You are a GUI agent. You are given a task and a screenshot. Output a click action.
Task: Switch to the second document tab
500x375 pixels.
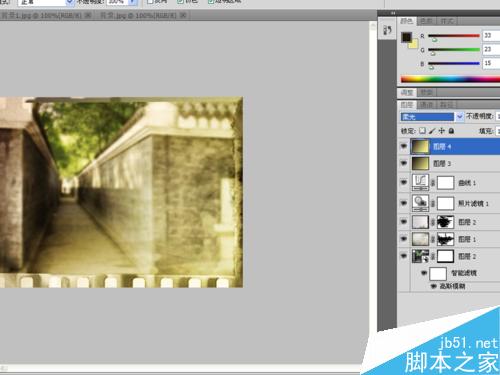coord(143,15)
